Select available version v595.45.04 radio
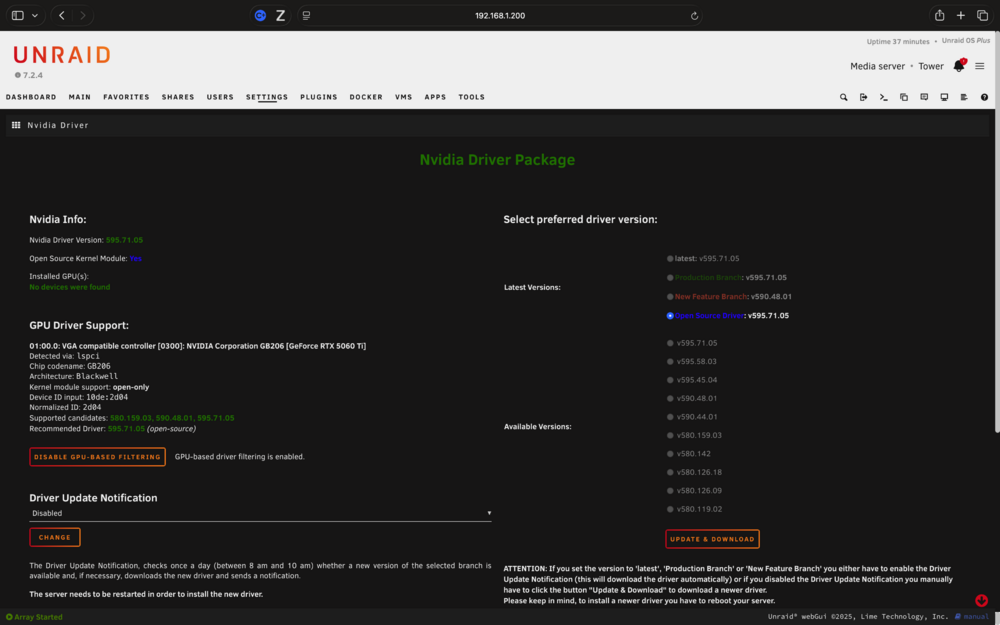 point(670,380)
